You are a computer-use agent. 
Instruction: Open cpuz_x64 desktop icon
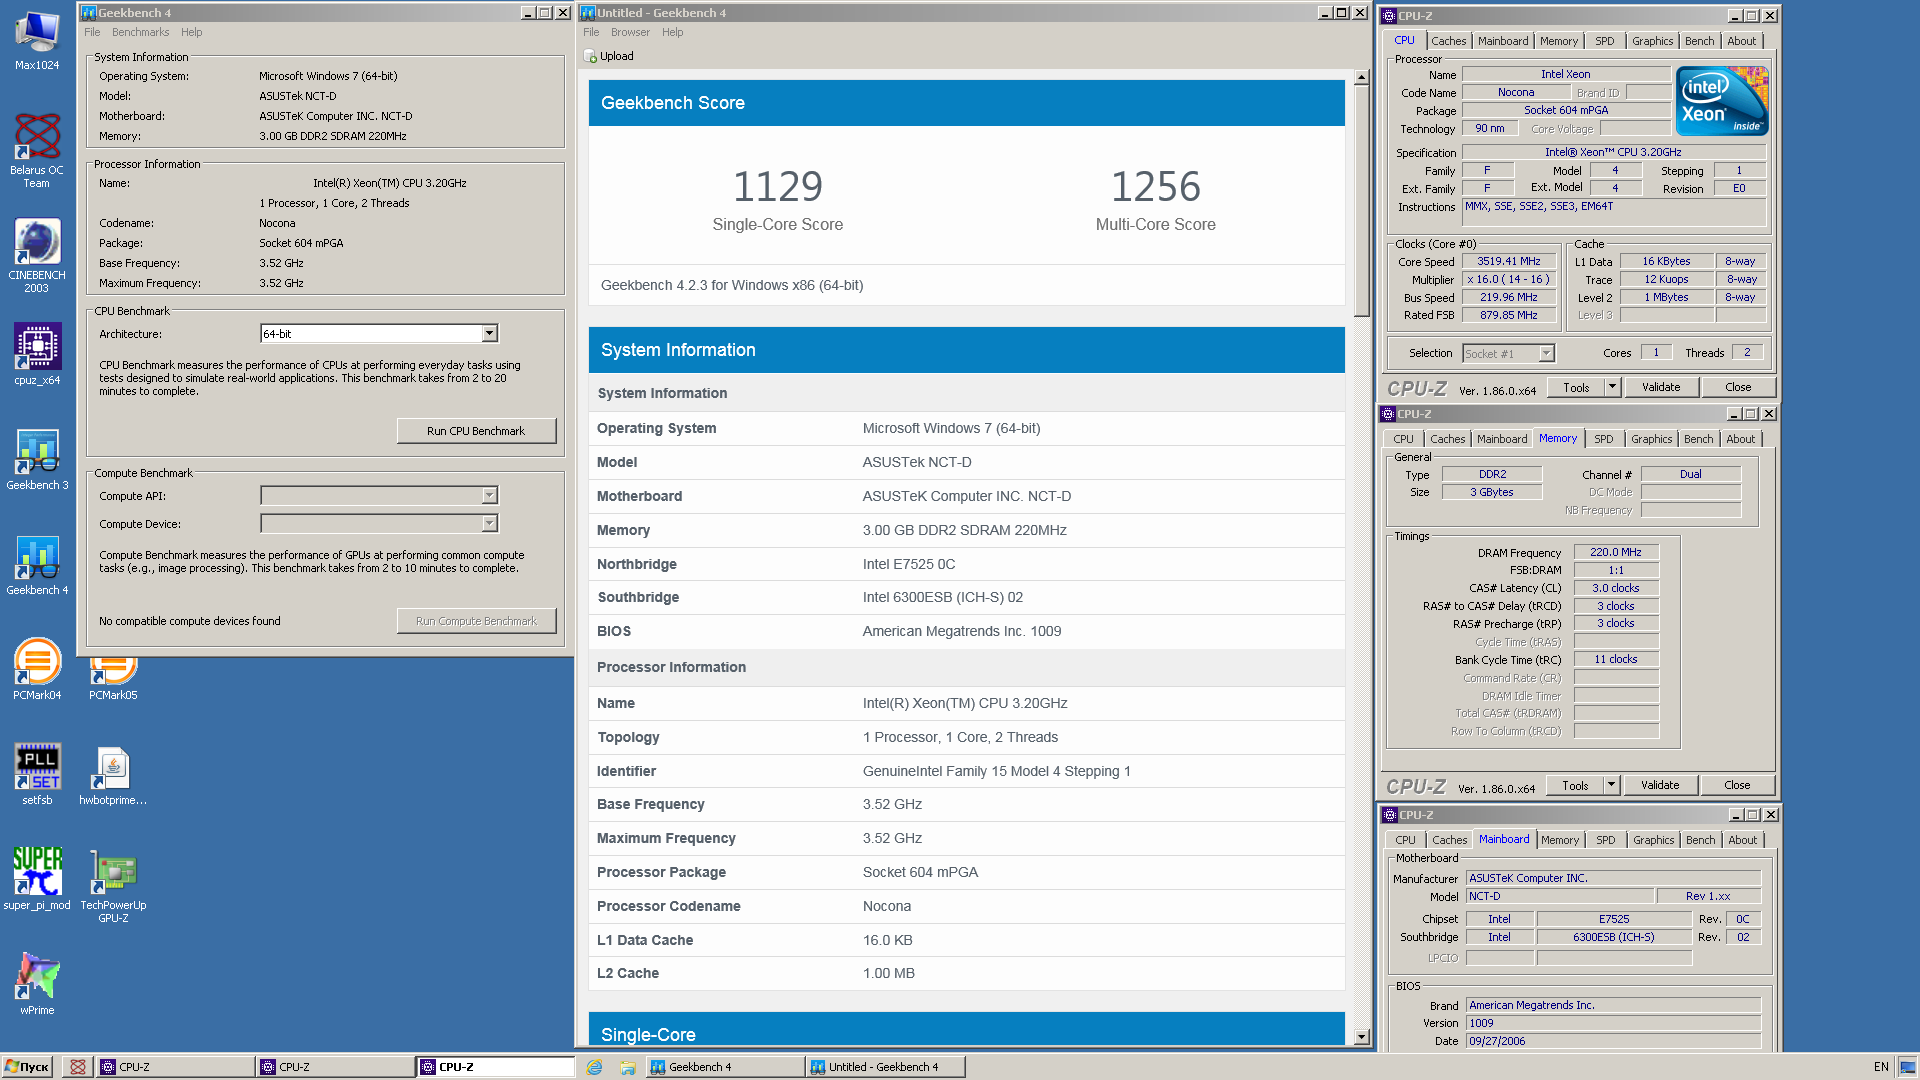pyautogui.click(x=37, y=354)
